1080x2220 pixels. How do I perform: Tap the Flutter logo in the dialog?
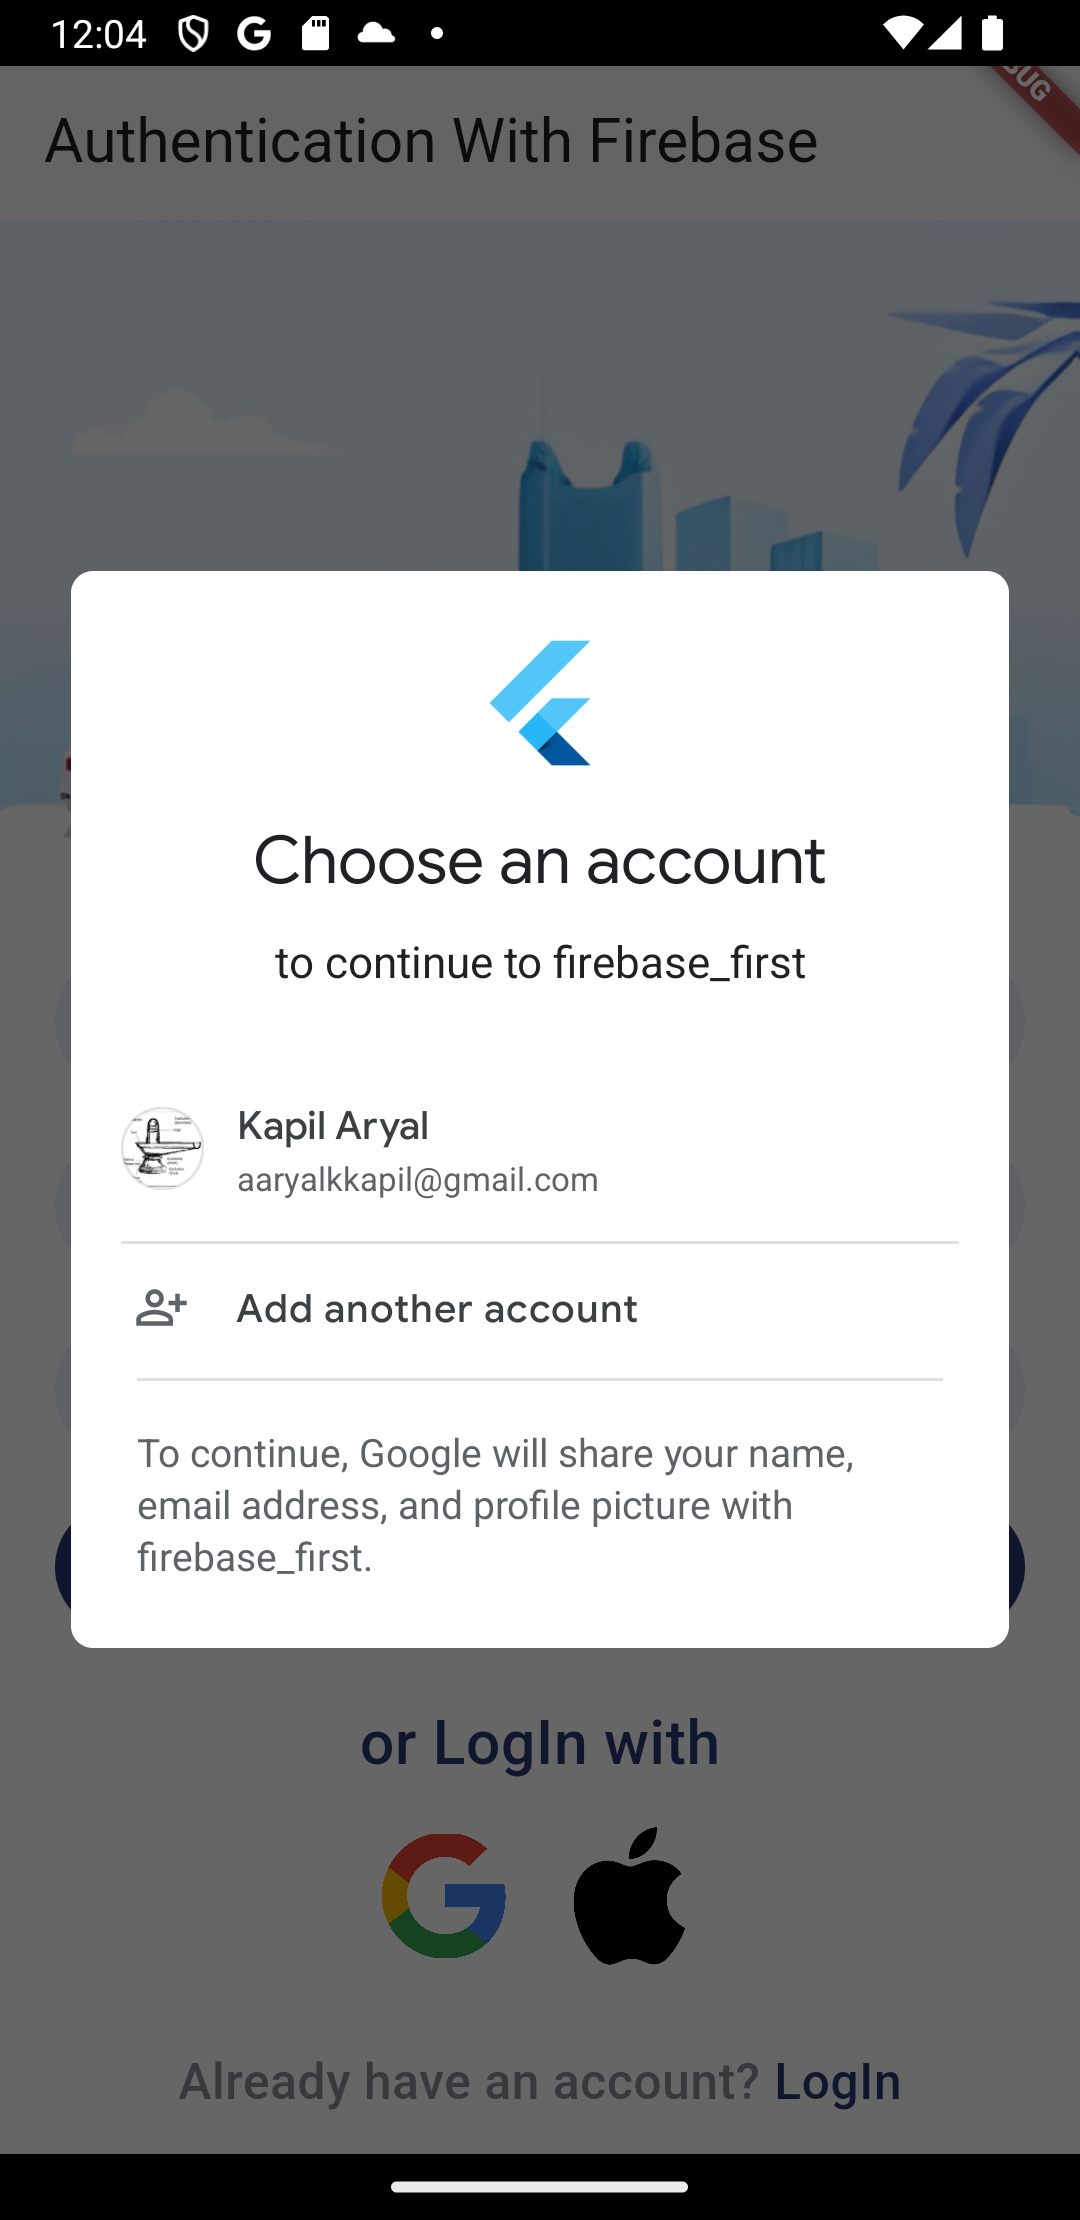click(x=540, y=703)
